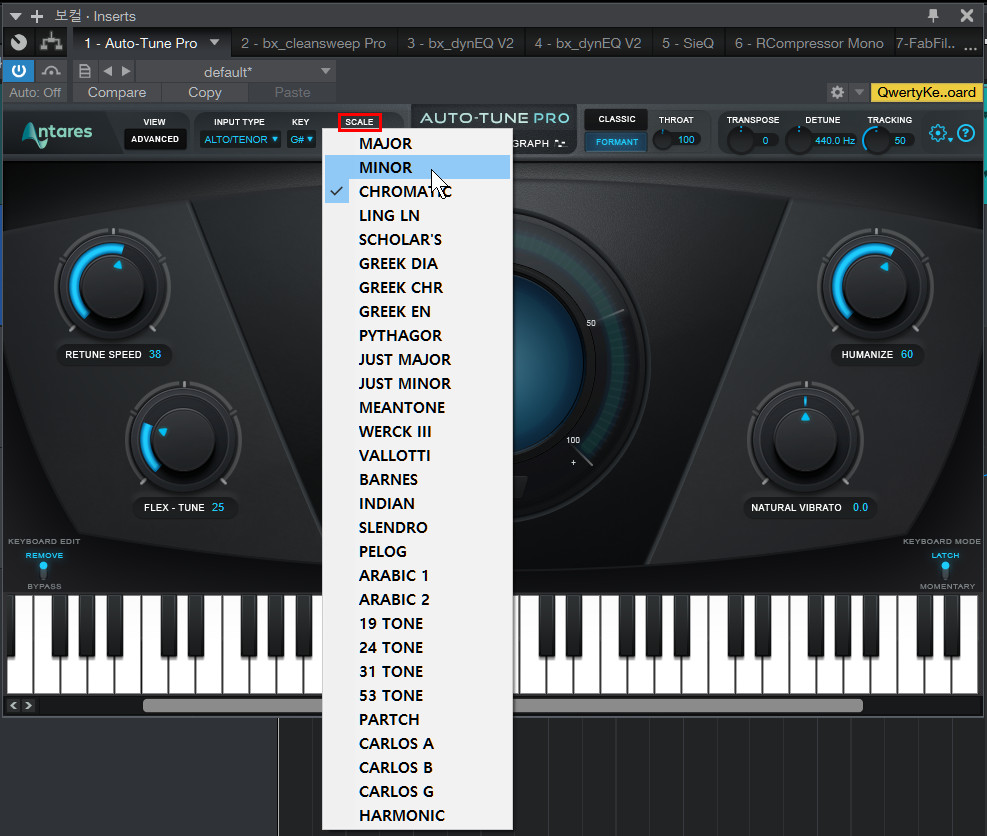Click the FLEX - TUNE knob

click(x=183, y=439)
